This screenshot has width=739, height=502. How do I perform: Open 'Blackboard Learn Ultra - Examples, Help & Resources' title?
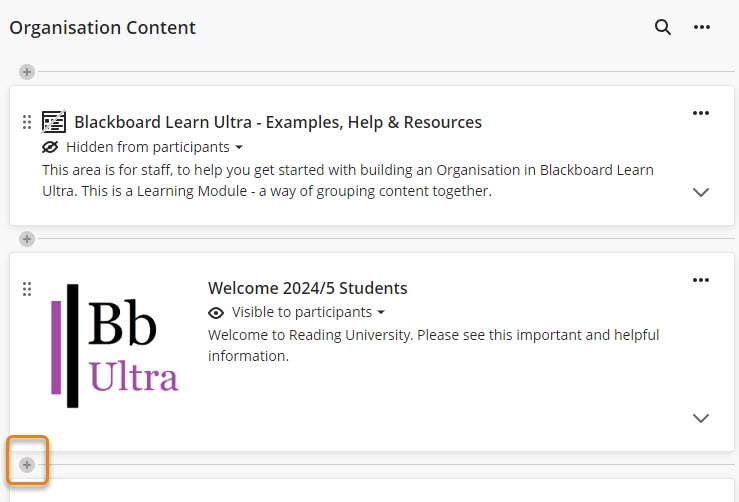278,123
